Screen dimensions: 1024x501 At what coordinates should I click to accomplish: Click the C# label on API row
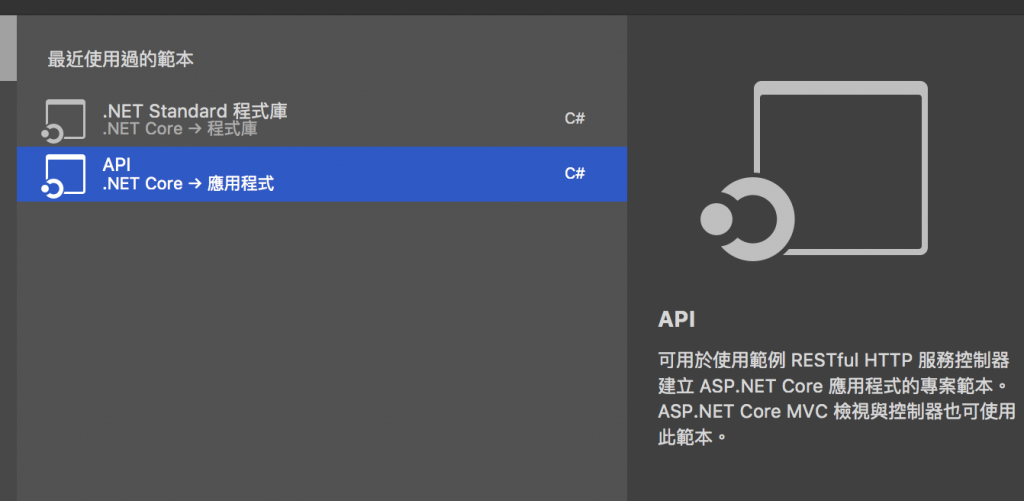pyautogui.click(x=575, y=174)
